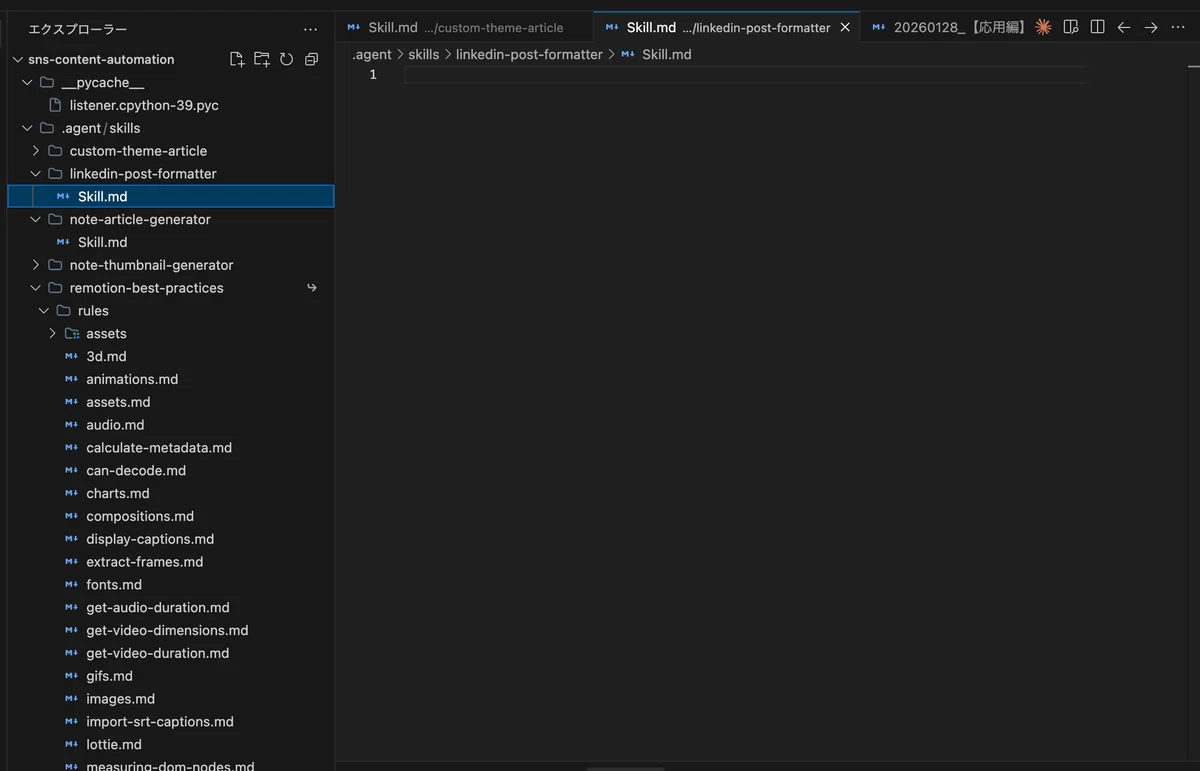Open display-captions.md file

click(x=150, y=539)
